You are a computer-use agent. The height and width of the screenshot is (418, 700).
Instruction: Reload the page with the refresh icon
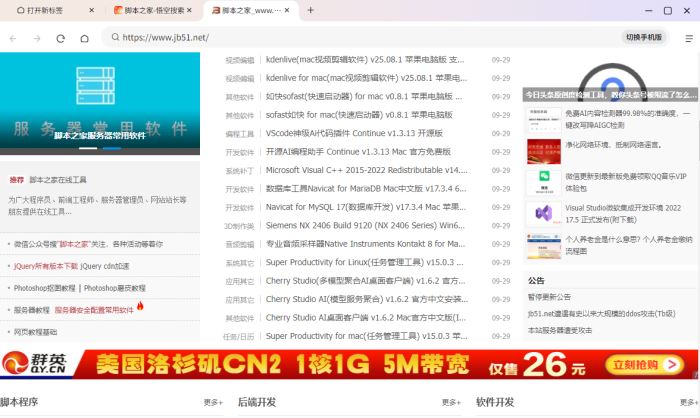coord(61,38)
